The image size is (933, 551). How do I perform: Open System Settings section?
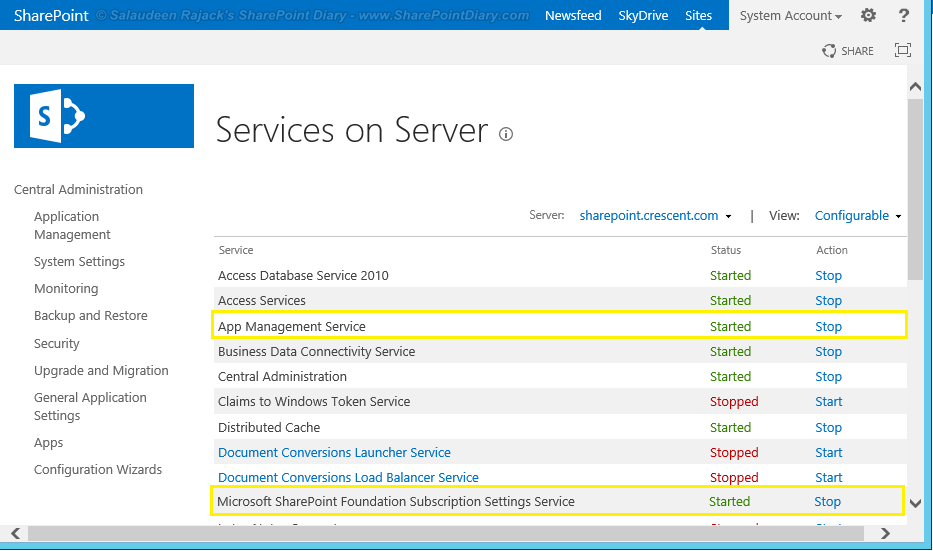coord(79,261)
